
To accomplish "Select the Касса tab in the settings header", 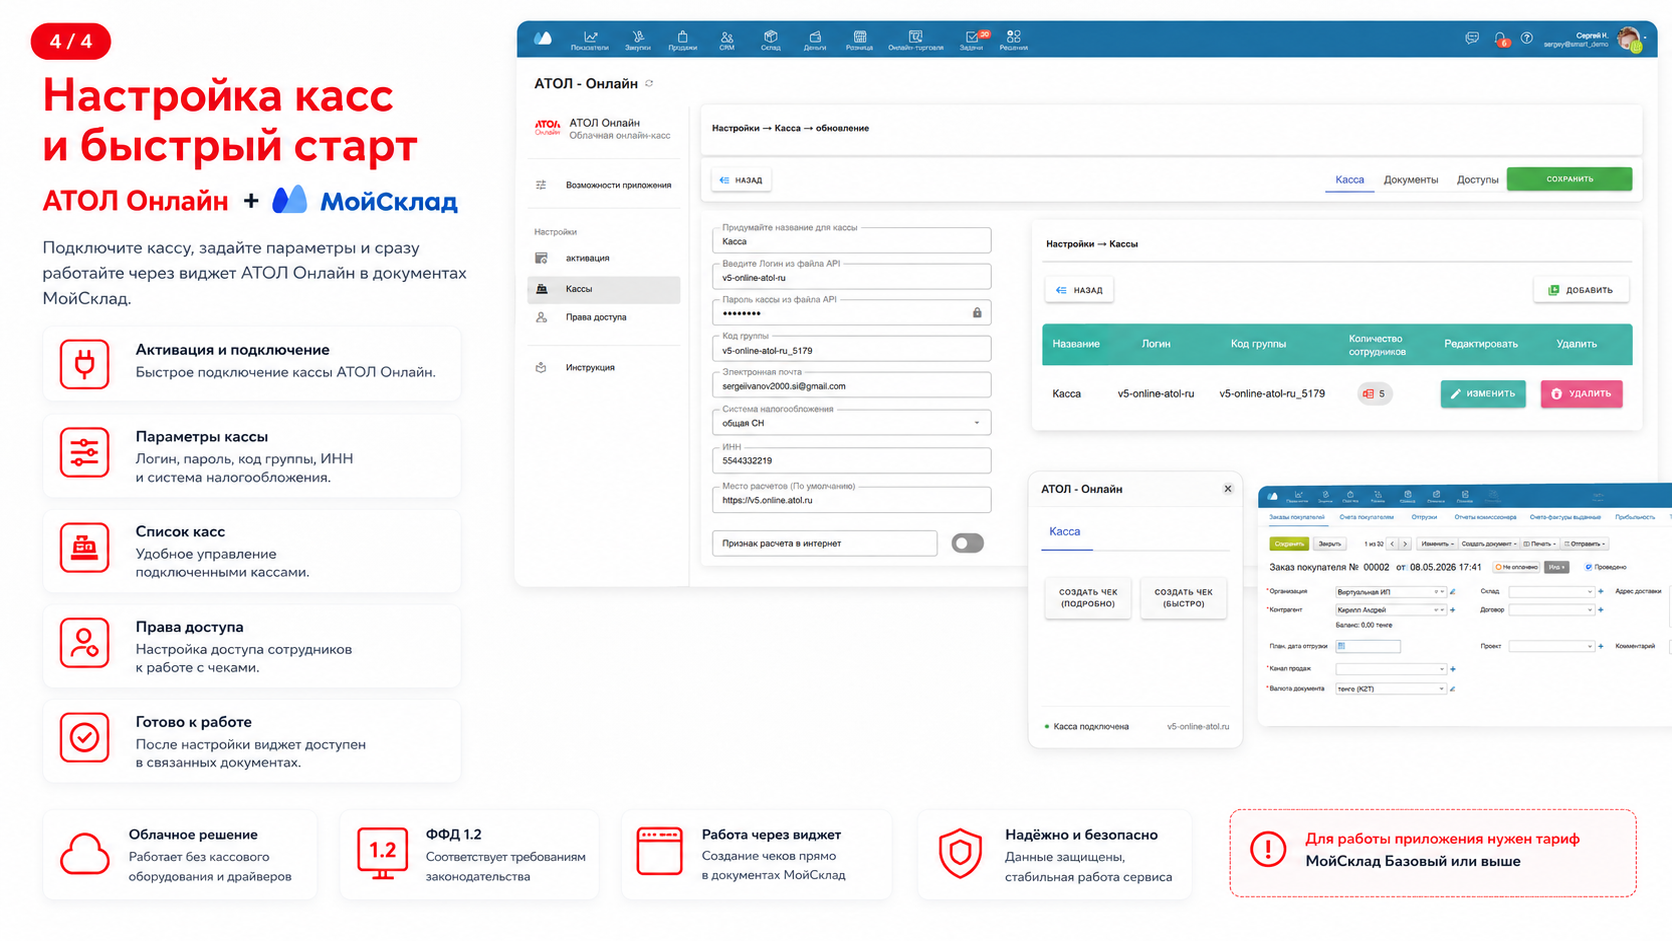I will click(x=1349, y=180).
